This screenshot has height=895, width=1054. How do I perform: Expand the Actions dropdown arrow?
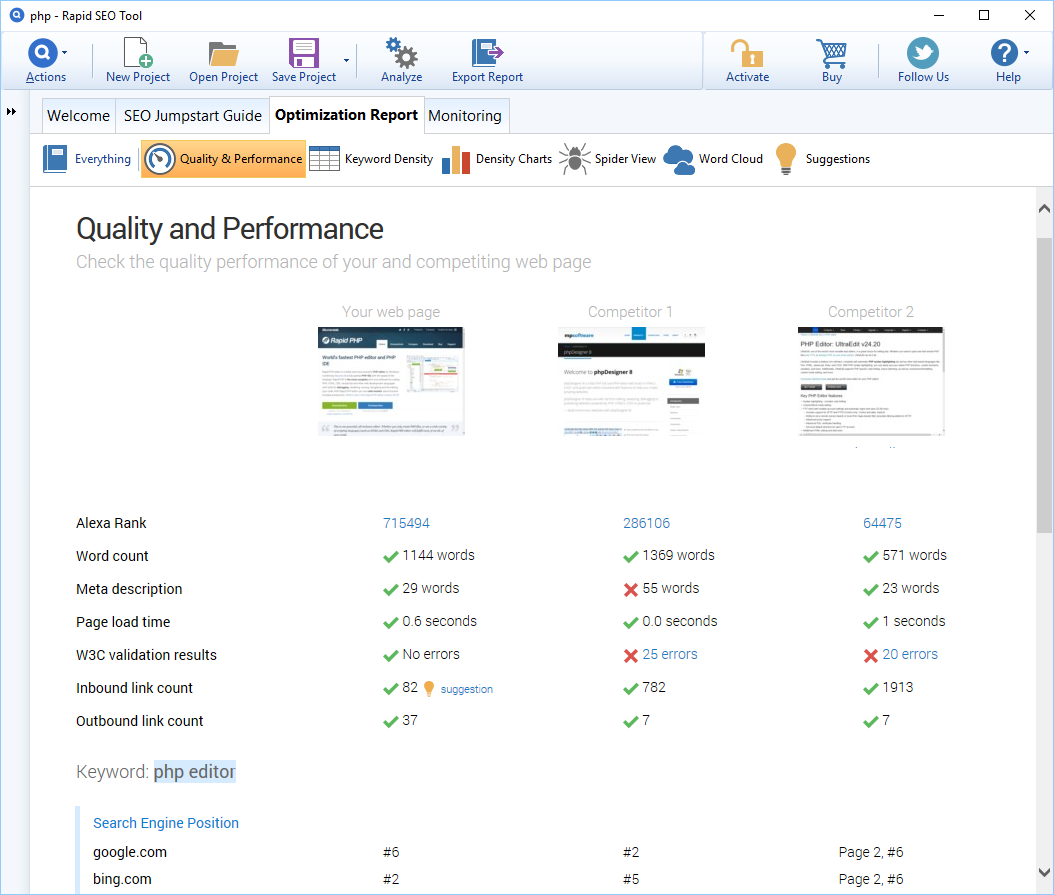65,52
